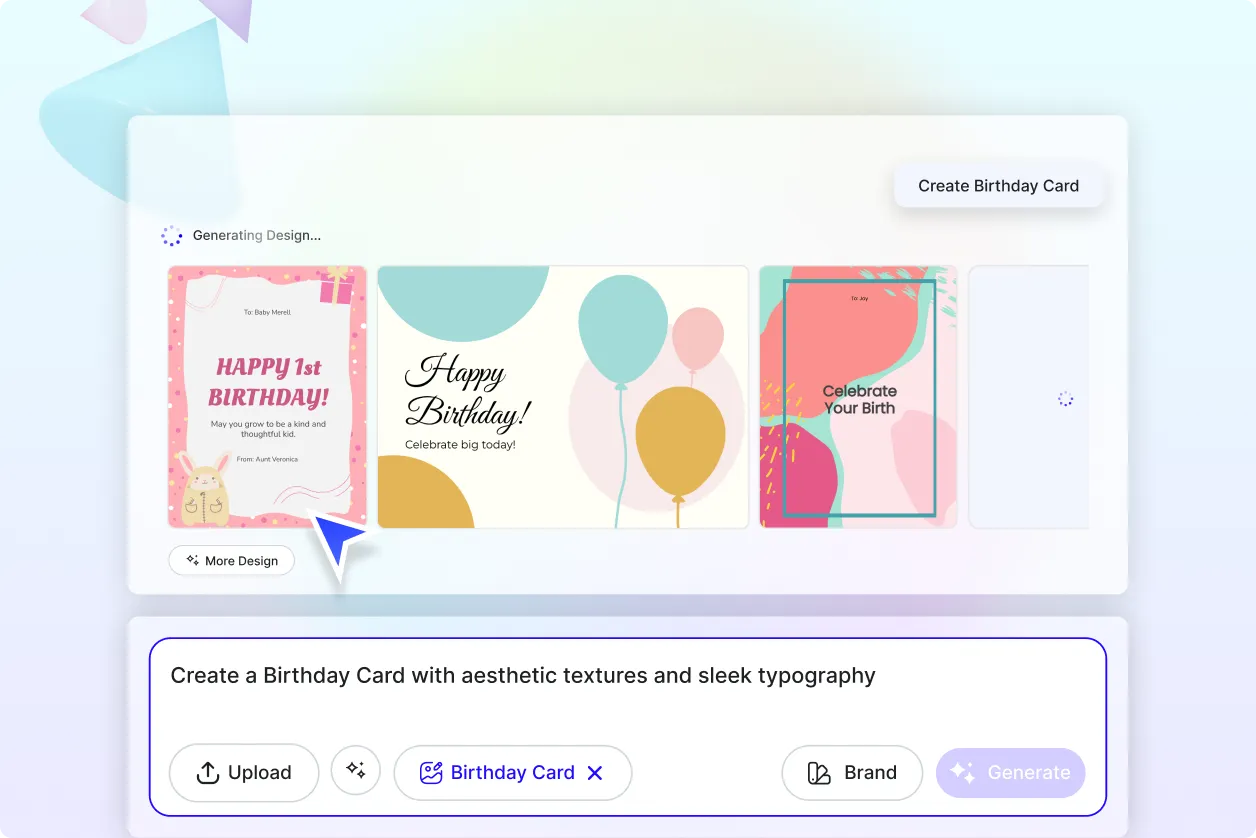Screen dimensions: 1256x838
Task: Click the loading spinner in the fourth card
Action: pyautogui.click(x=1065, y=398)
